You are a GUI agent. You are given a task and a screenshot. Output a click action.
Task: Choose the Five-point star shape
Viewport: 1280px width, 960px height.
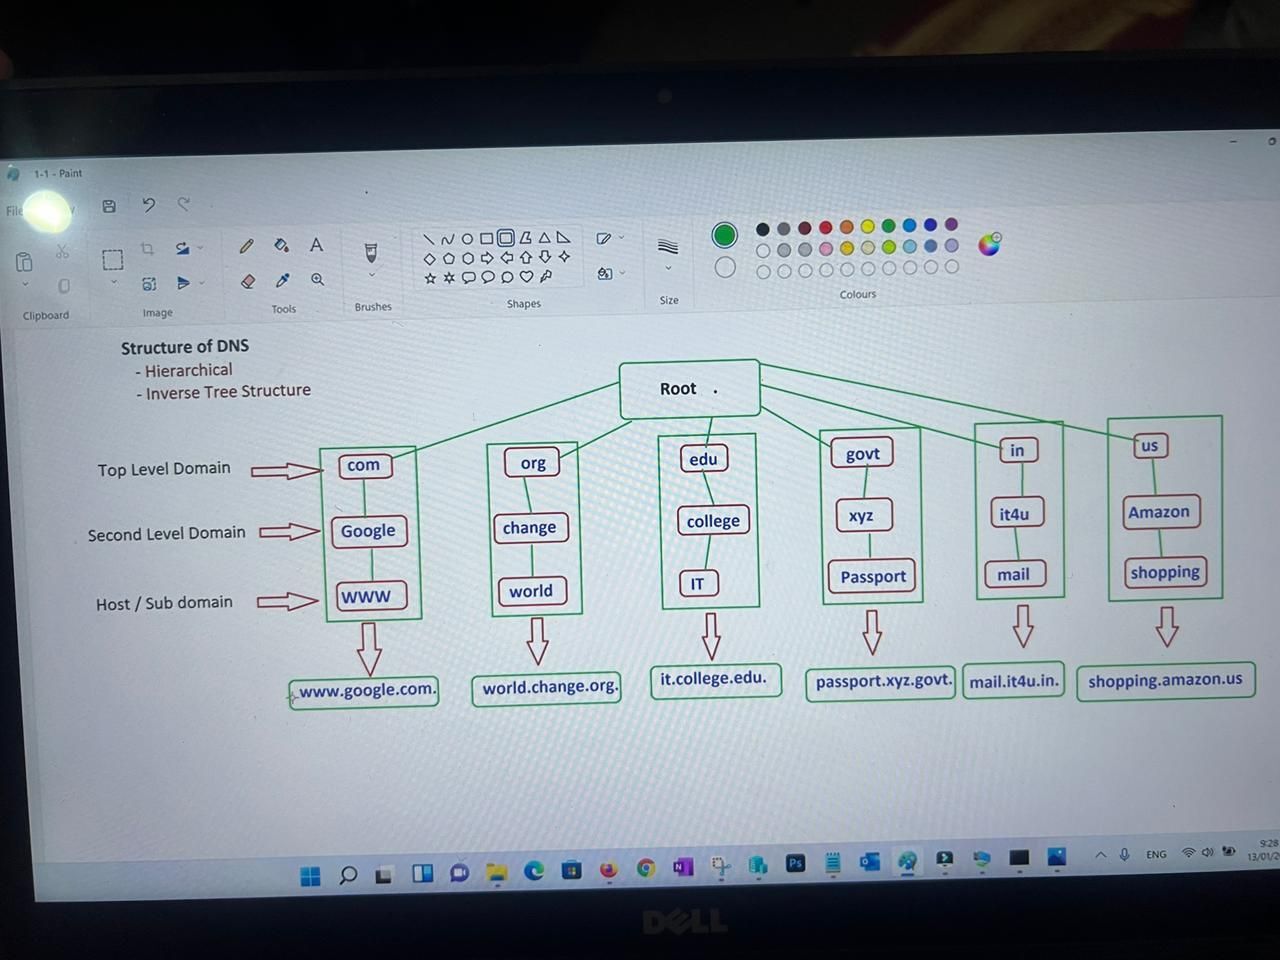430,278
